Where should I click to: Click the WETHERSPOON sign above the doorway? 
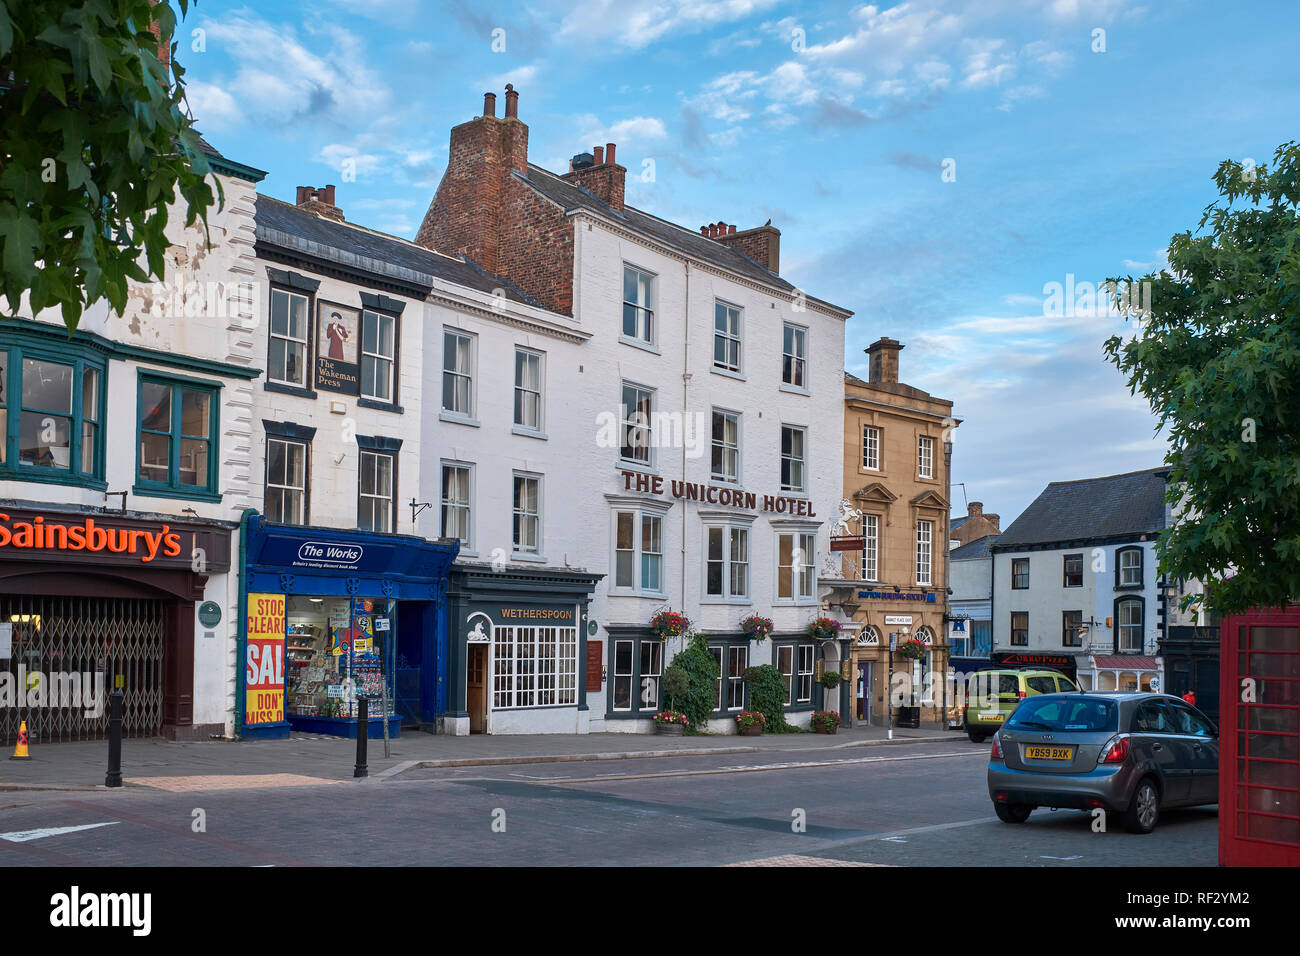click(537, 614)
